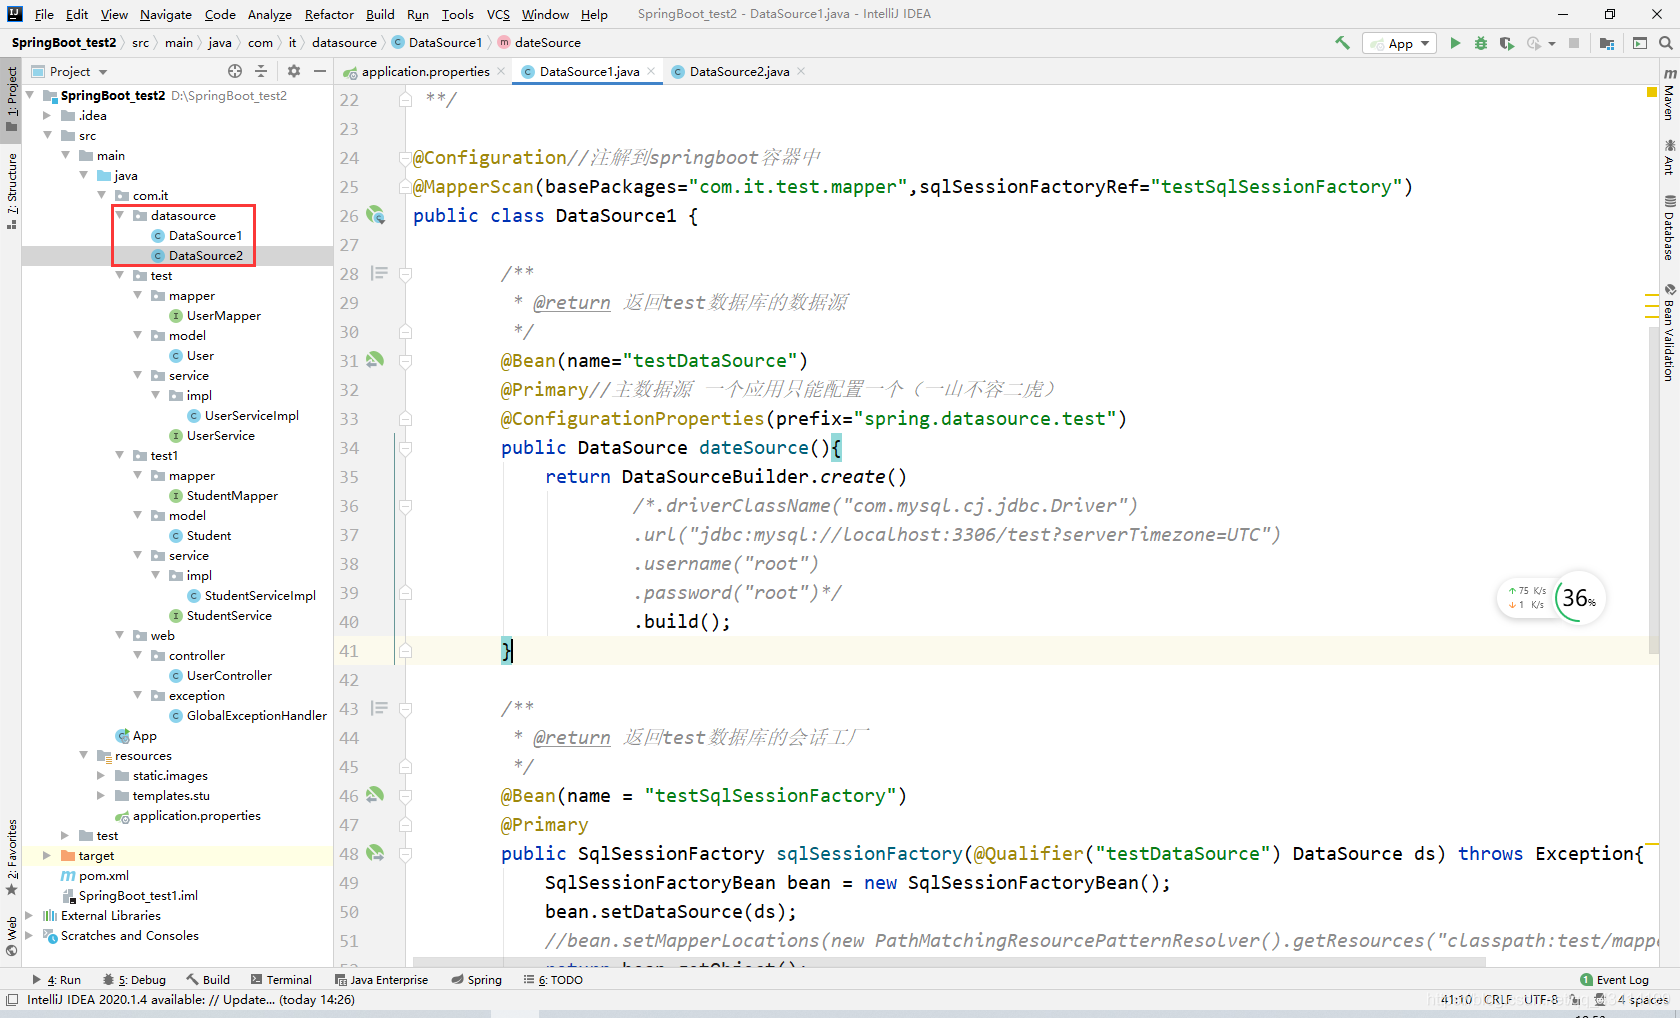
Task: Open the Event Log
Action: (1614, 980)
